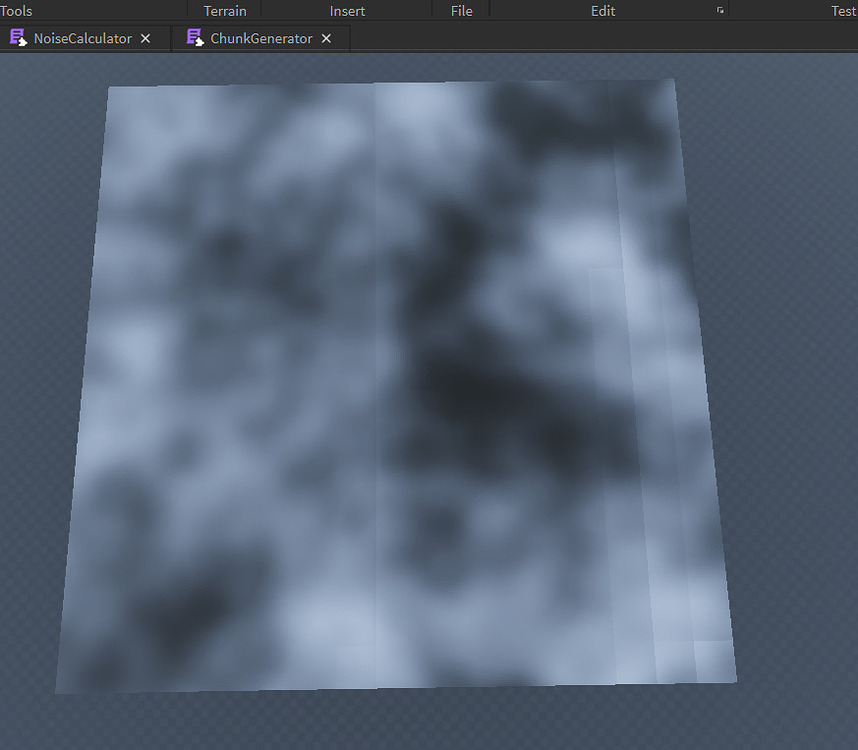Click the ChunkGenerator tab's script icon
The width and height of the screenshot is (858, 750).
(x=196, y=37)
